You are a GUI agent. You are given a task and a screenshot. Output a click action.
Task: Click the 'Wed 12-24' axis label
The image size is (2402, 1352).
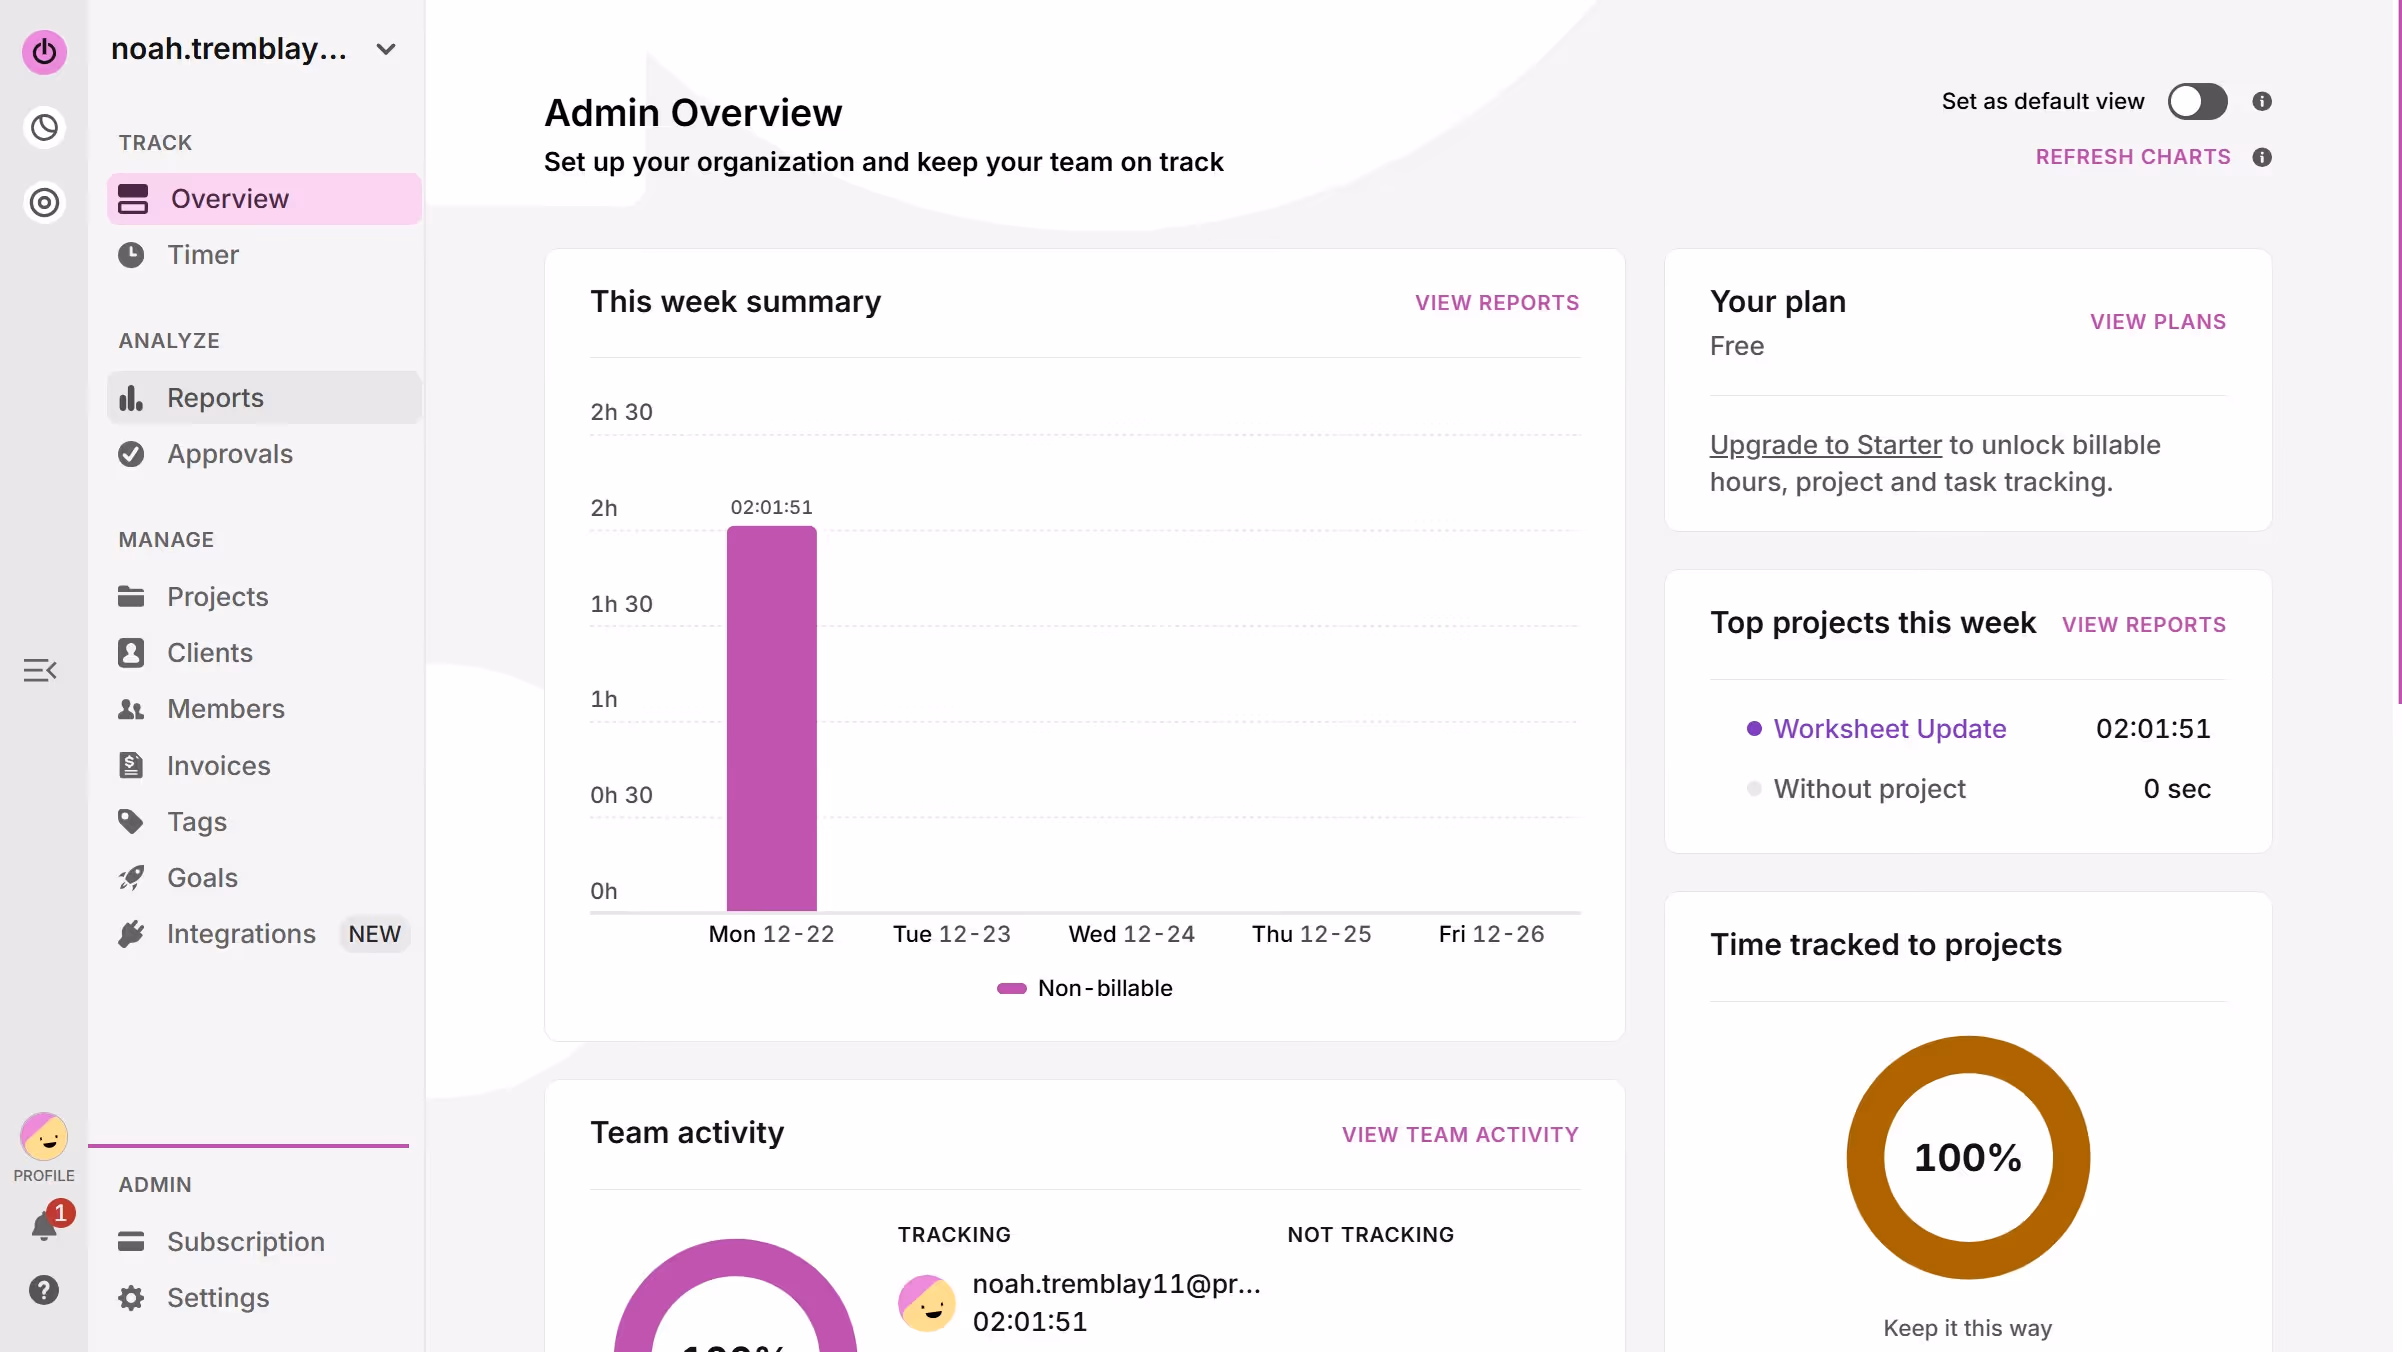1131,934
